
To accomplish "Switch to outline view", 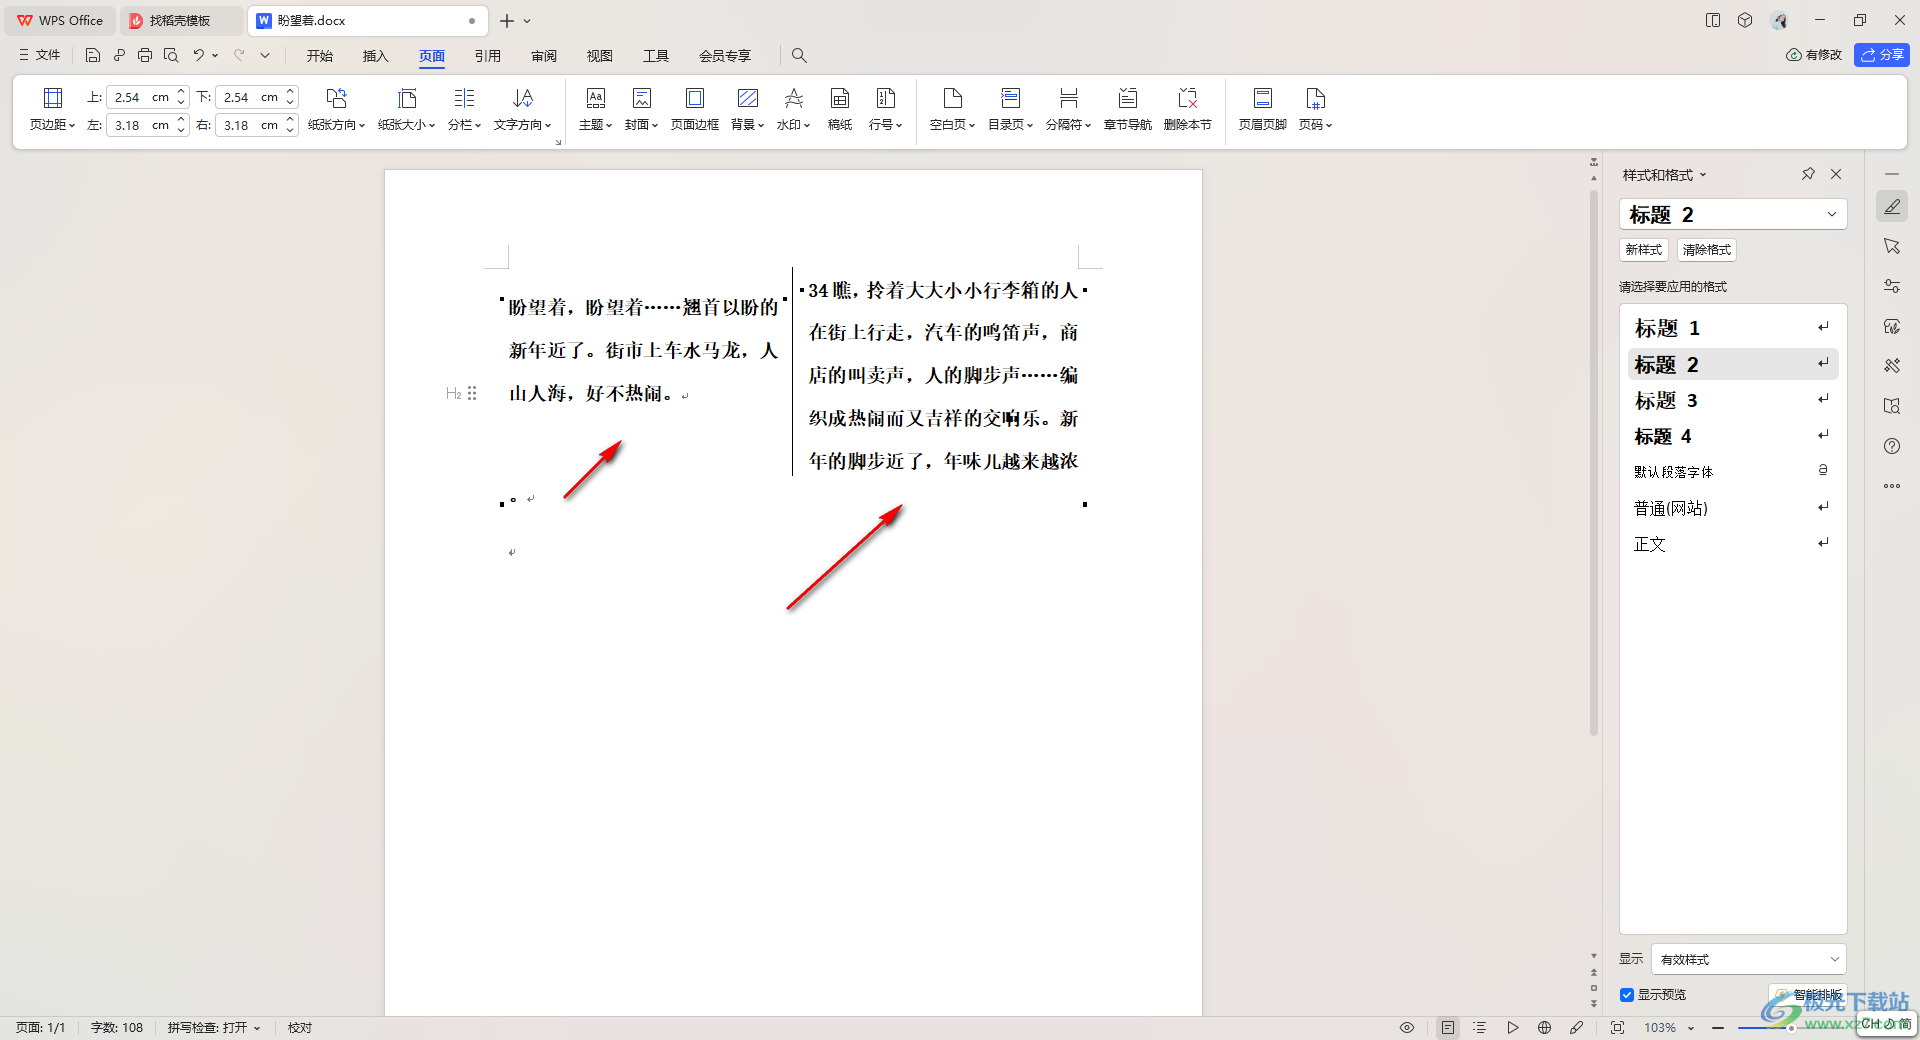I will pyautogui.click(x=1480, y=1027).
